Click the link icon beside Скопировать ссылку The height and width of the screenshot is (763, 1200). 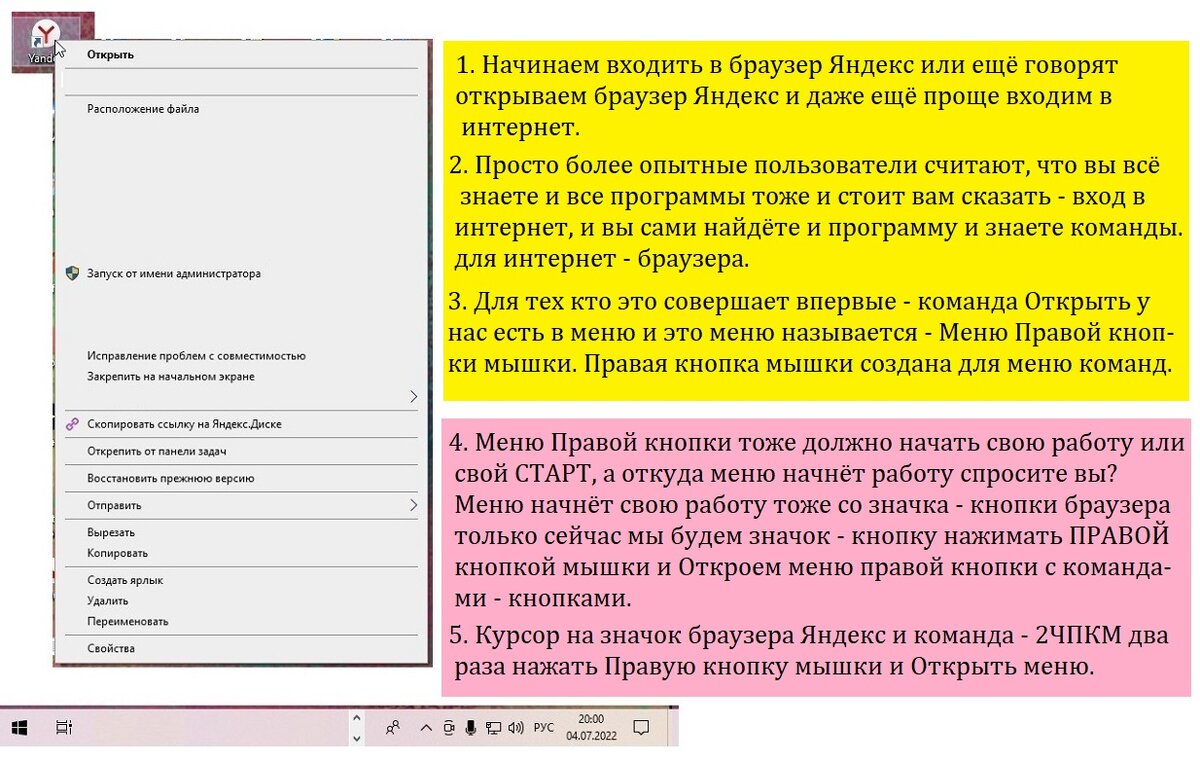[72, 424]
